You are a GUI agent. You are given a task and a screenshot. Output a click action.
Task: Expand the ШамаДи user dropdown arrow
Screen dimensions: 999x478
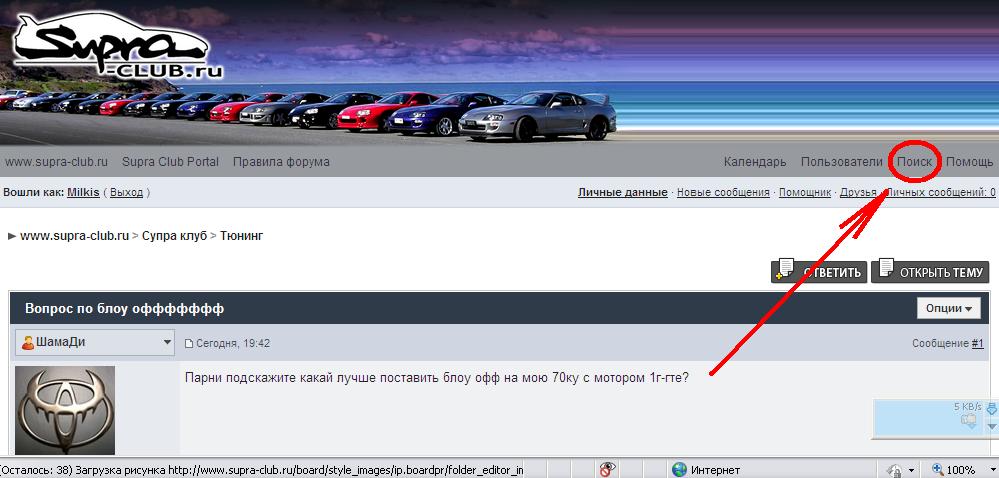pyautogui.click(x=167, y=343)
